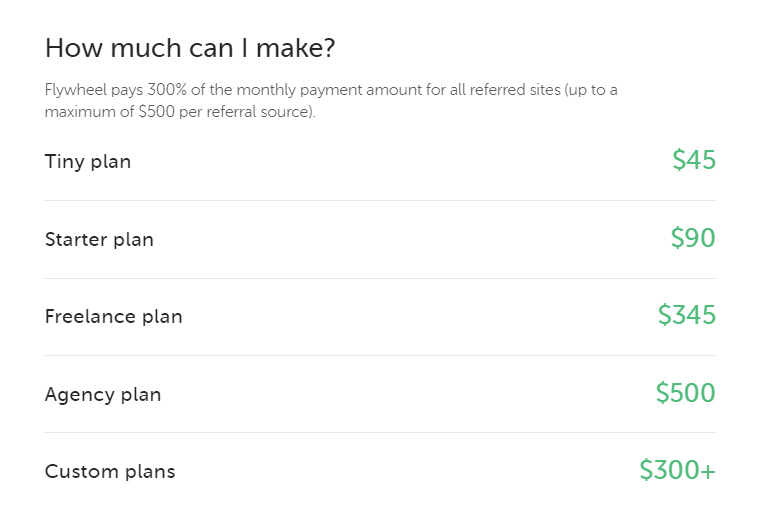The image size is (765, 516).
Task: Click "referred sites" in the description text
Action: 515,90
